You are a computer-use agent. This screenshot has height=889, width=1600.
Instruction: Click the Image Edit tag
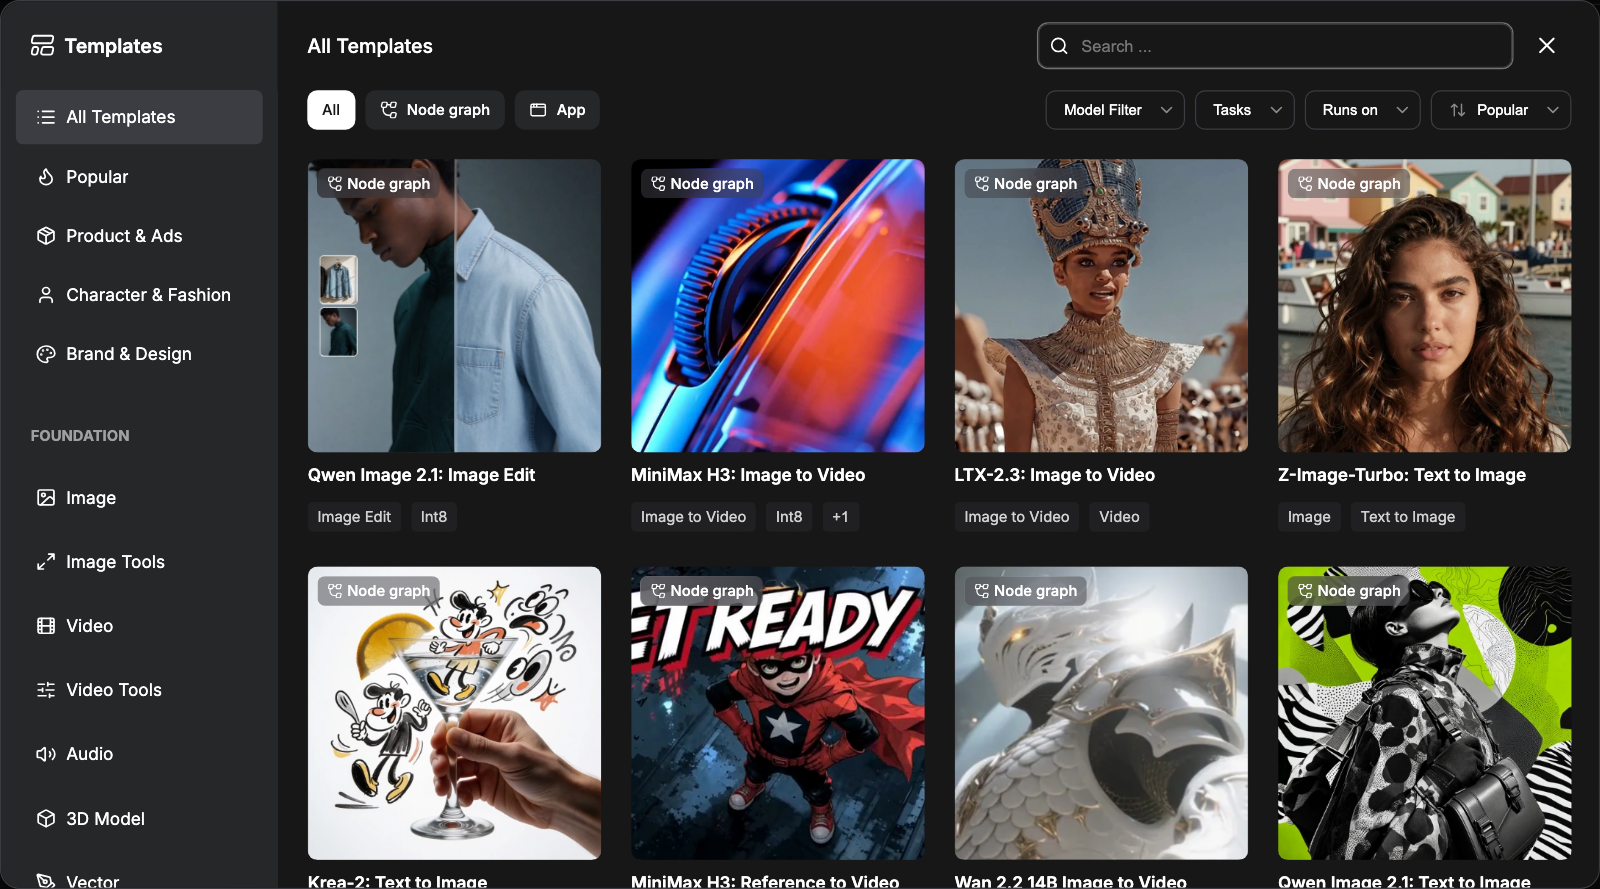click(354, 517)
